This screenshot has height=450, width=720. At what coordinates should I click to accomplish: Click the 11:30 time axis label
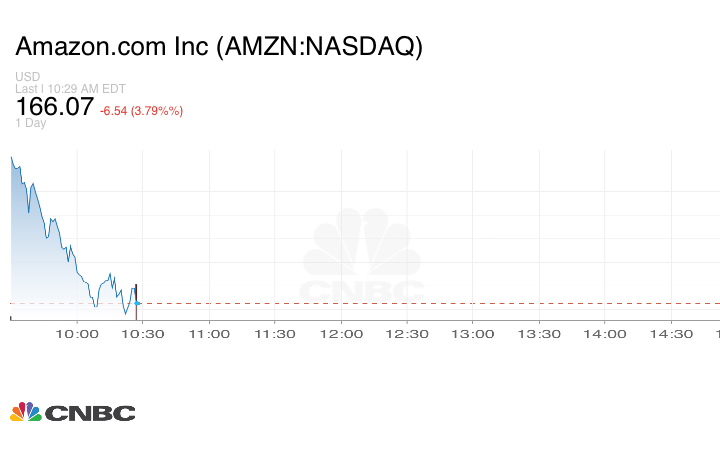277,334
